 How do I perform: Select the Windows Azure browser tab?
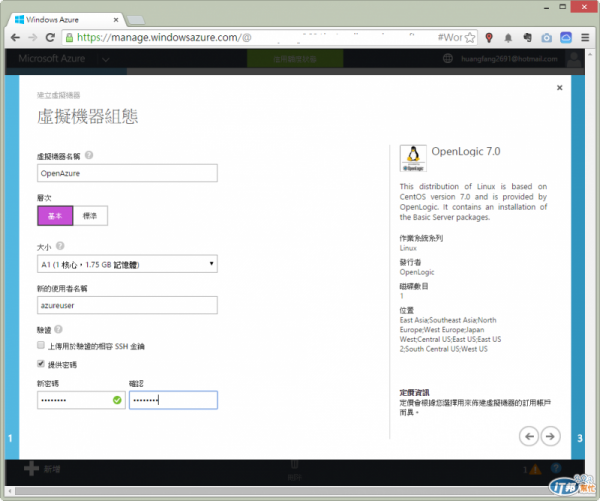[65, 20]
